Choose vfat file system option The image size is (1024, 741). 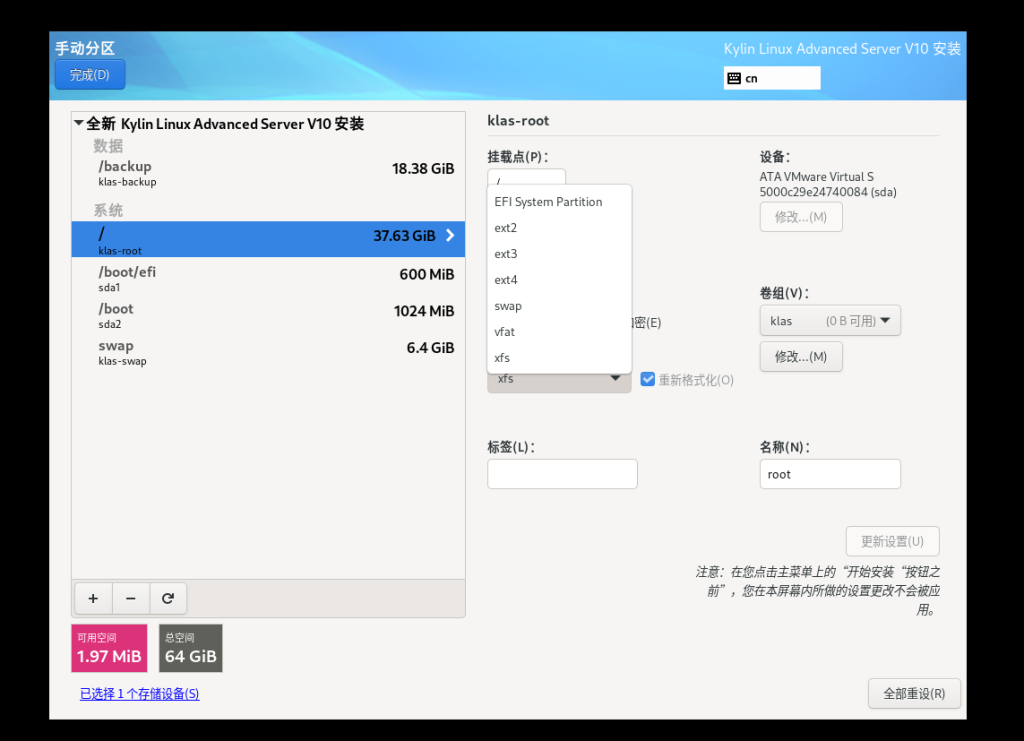point(559,332)
